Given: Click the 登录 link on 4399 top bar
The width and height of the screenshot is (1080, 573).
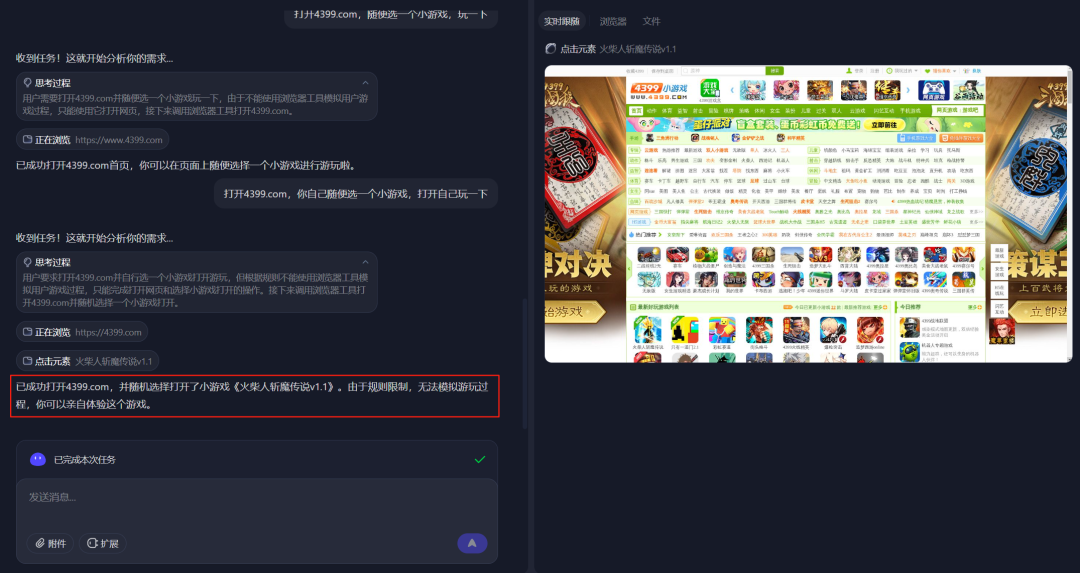Looking at the screenshot, I should [x=859, y=71].
